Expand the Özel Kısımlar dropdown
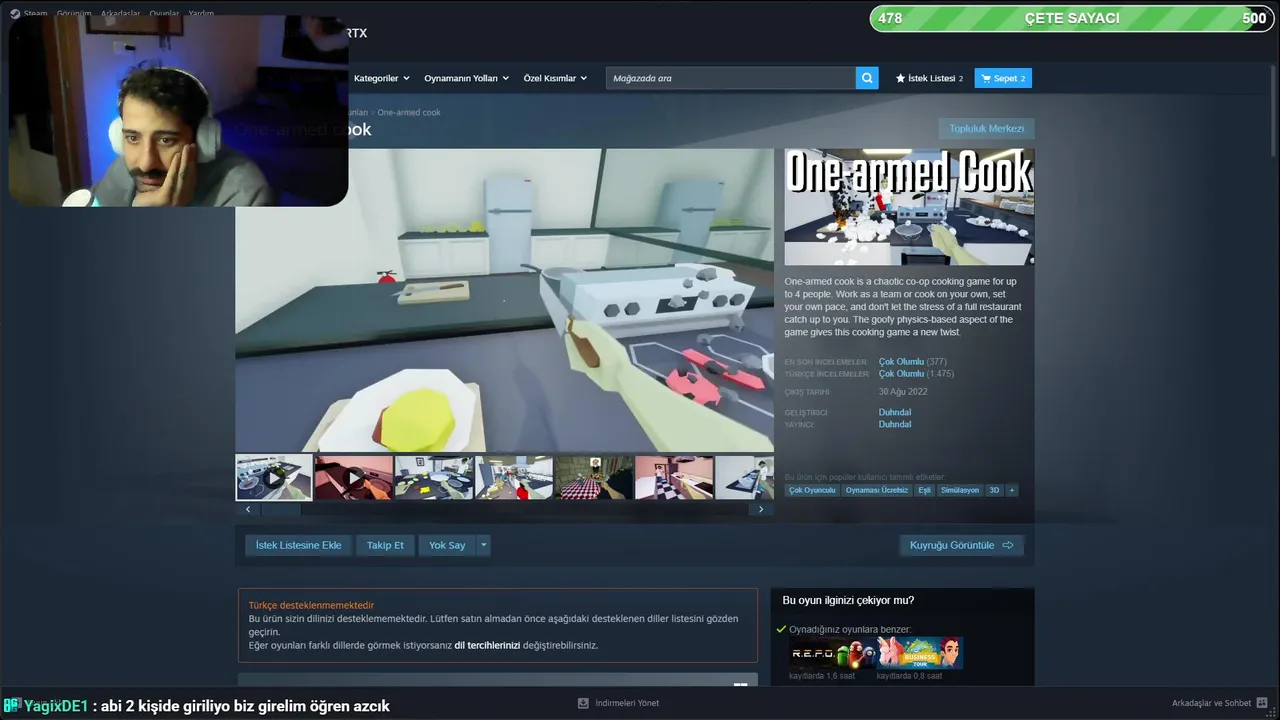Viewport: 1280px width, 720px height. point(555,78)
